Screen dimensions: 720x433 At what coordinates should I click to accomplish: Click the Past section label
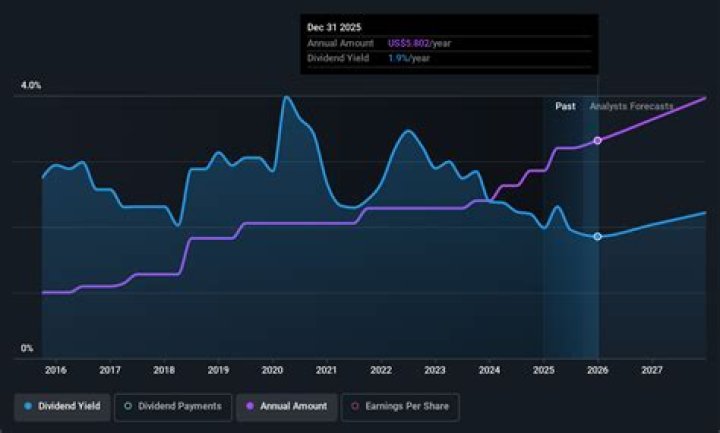(x=565, y=106)
